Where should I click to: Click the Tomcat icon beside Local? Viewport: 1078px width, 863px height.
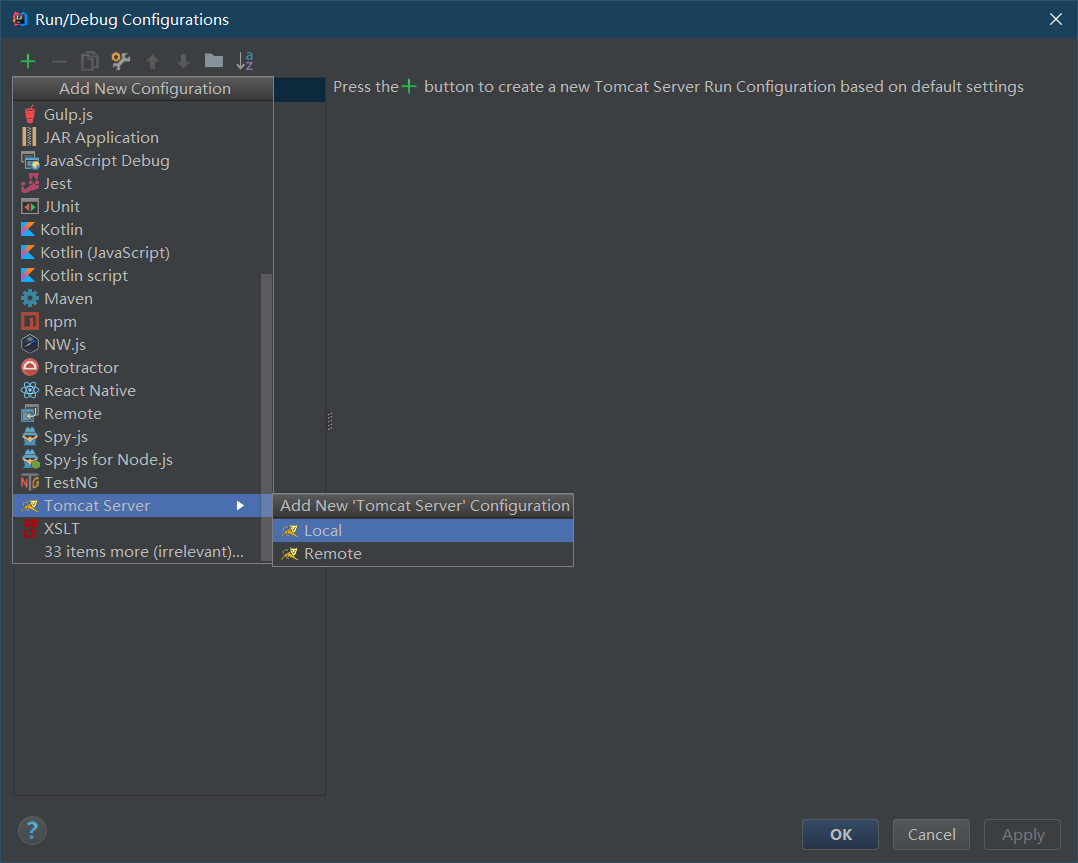(289, 530)
